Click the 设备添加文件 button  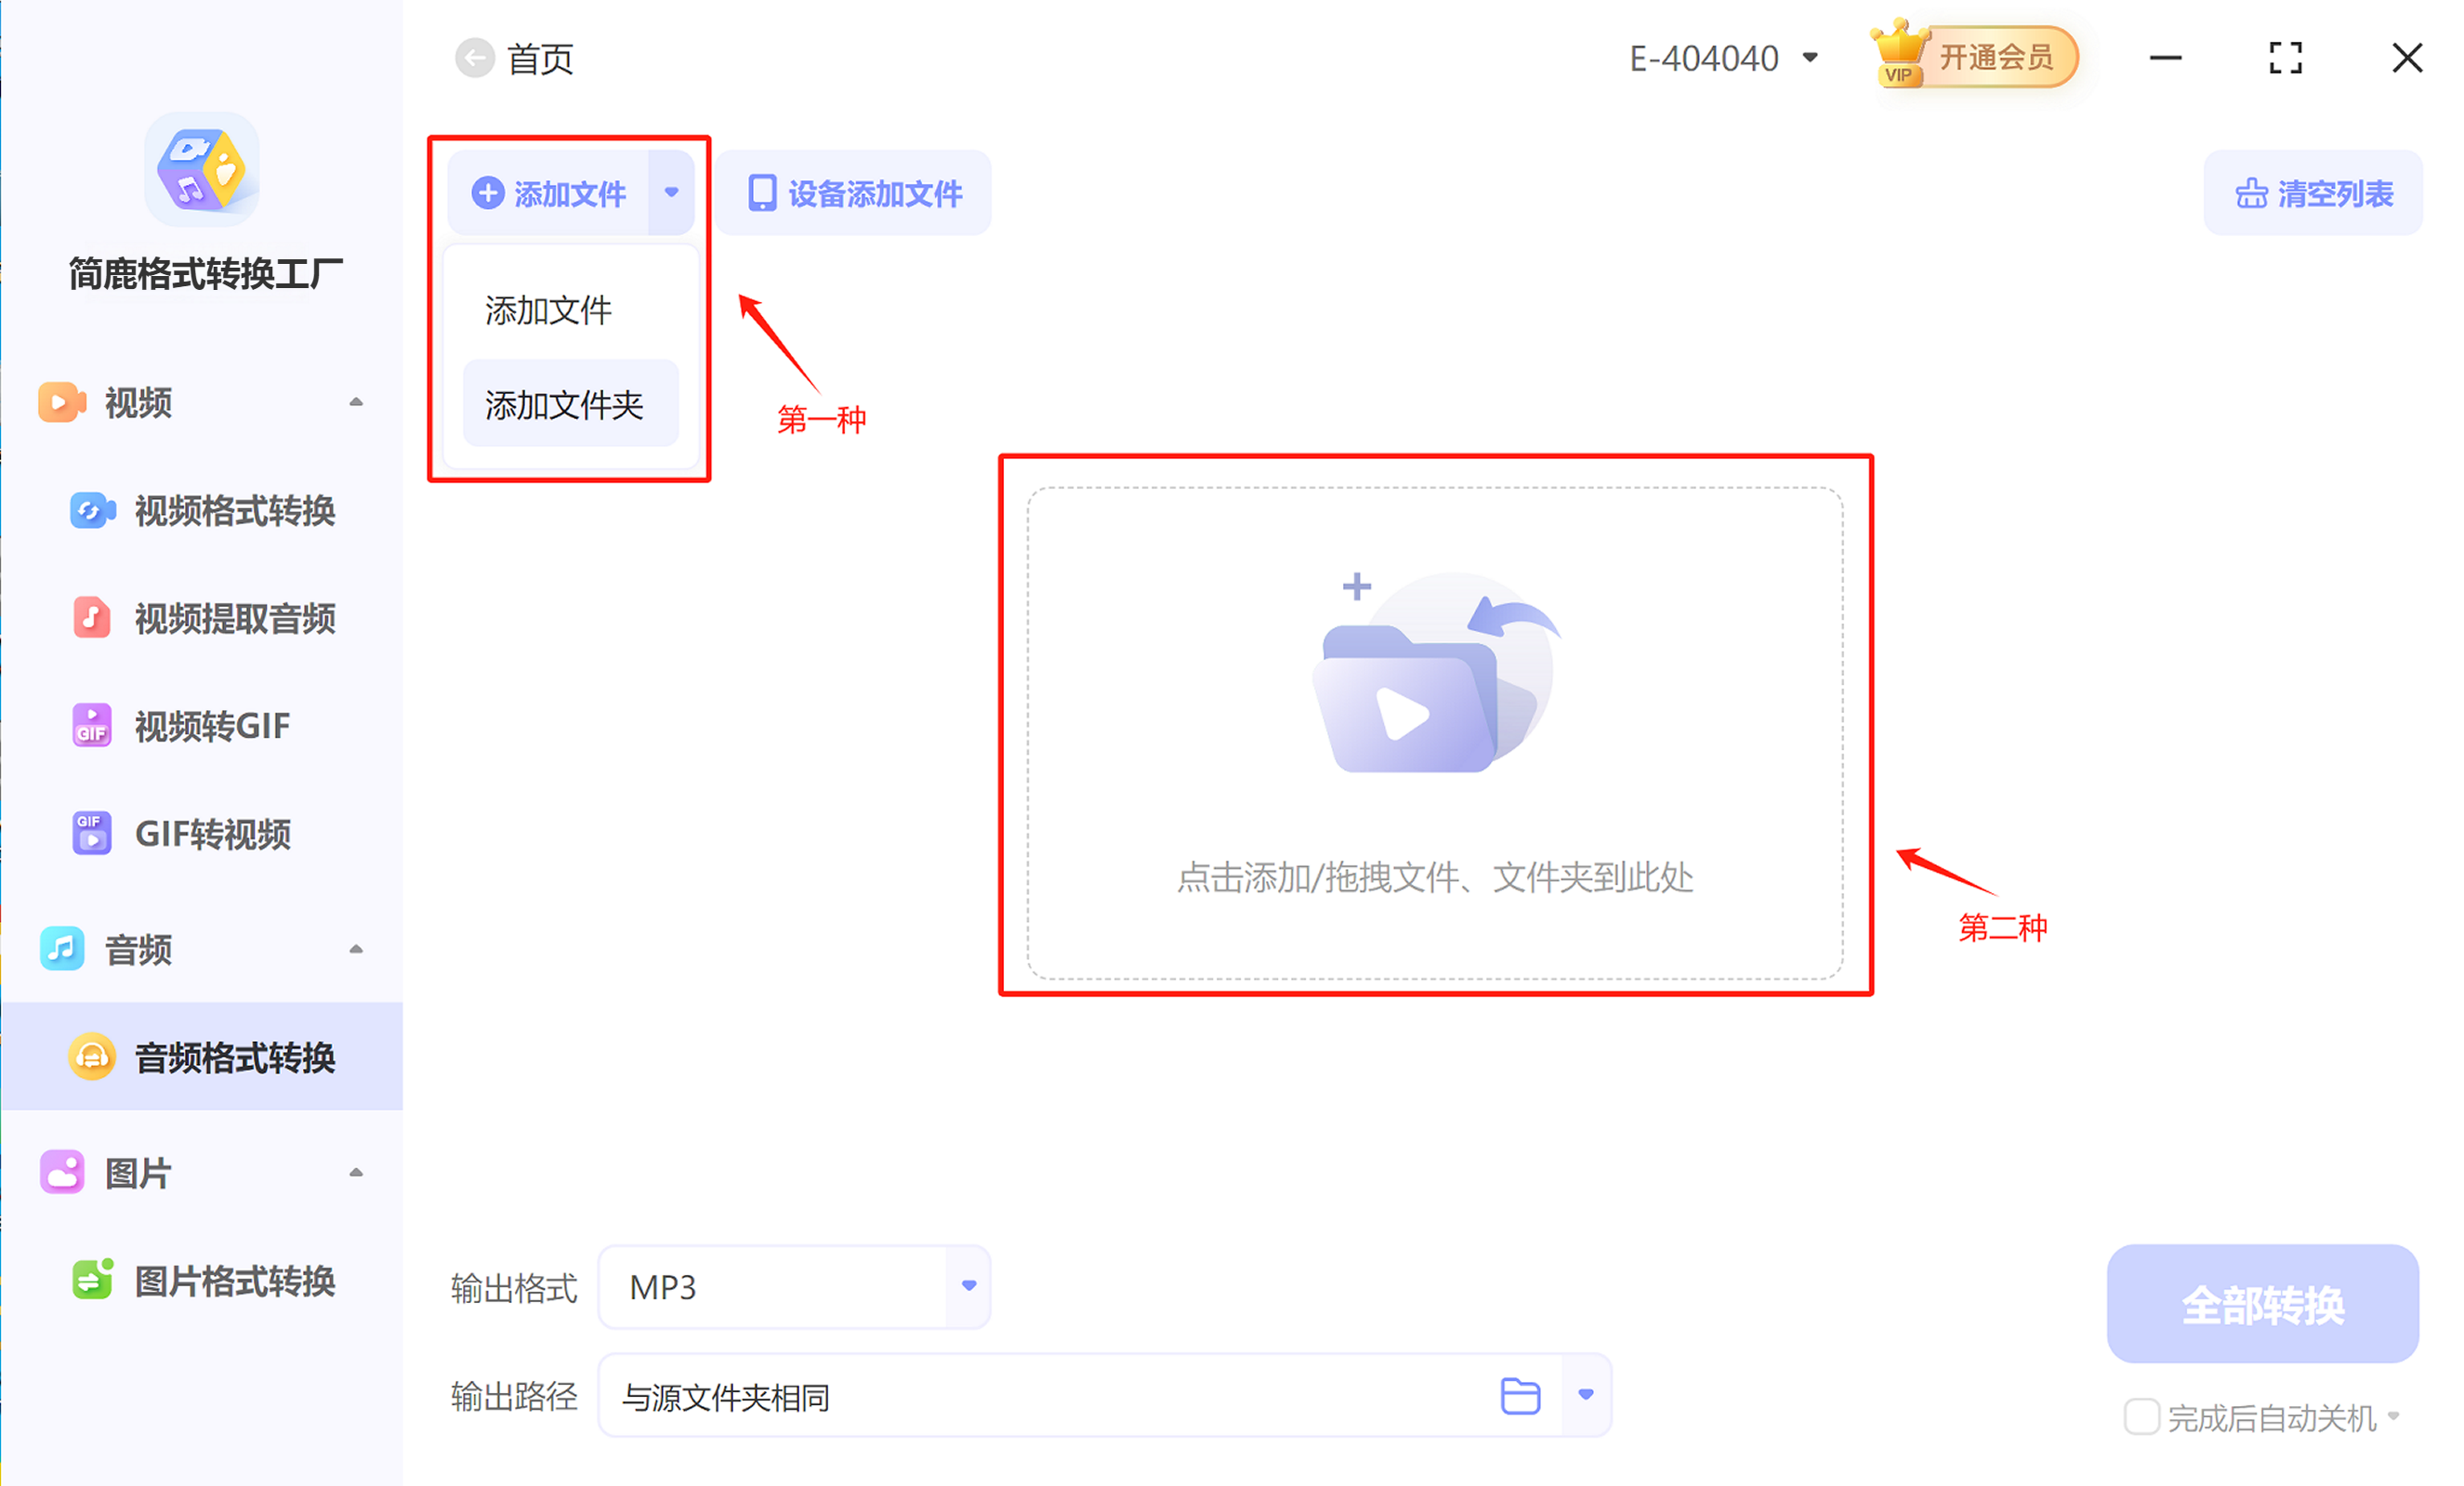854,193
